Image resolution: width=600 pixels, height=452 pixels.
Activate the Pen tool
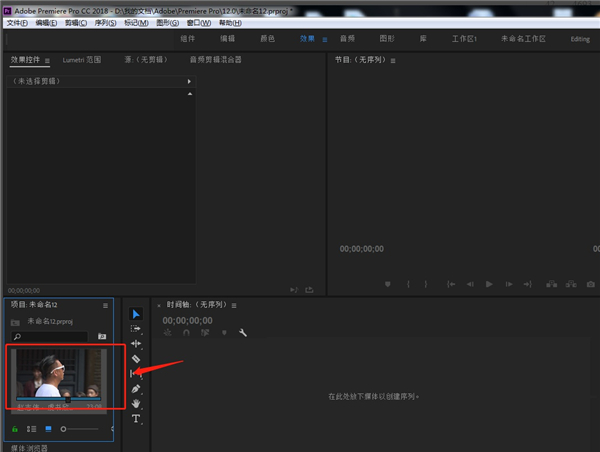[x=136, y=389]
